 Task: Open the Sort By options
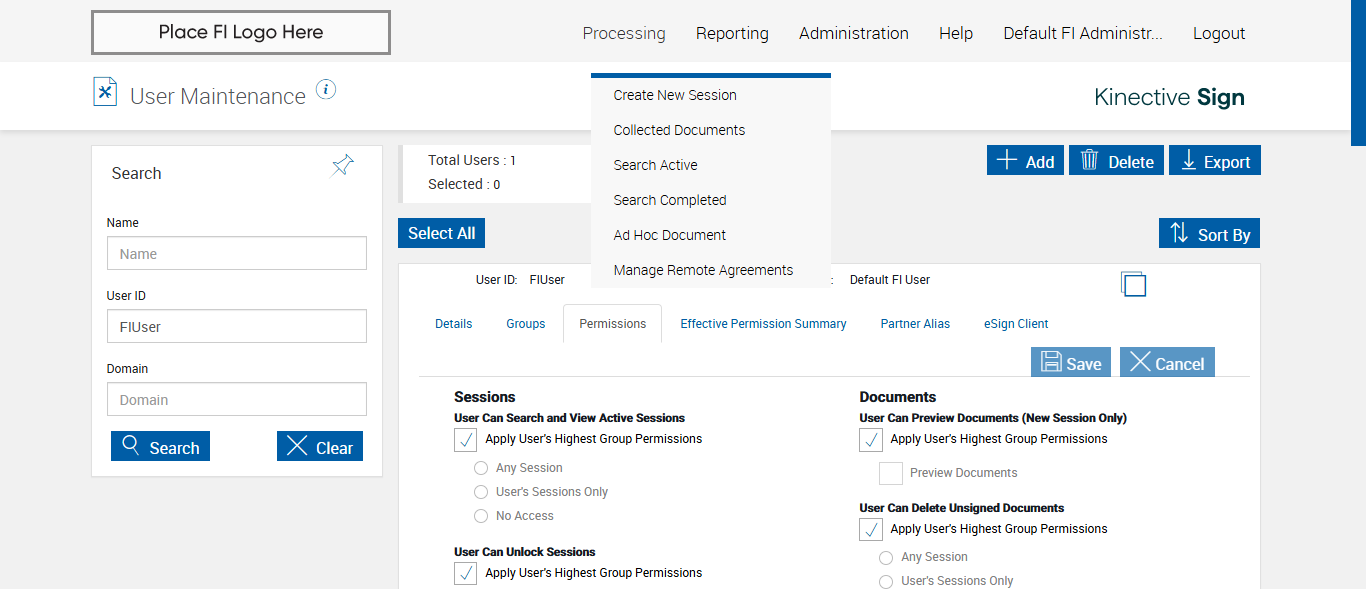pos(1209,234)
